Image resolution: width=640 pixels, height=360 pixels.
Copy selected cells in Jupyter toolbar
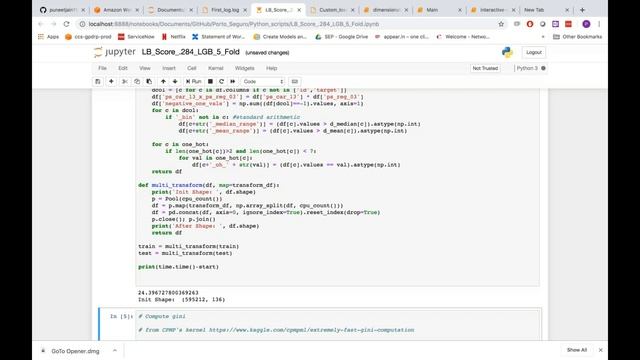pyautogui.click(x=137, y=82)
